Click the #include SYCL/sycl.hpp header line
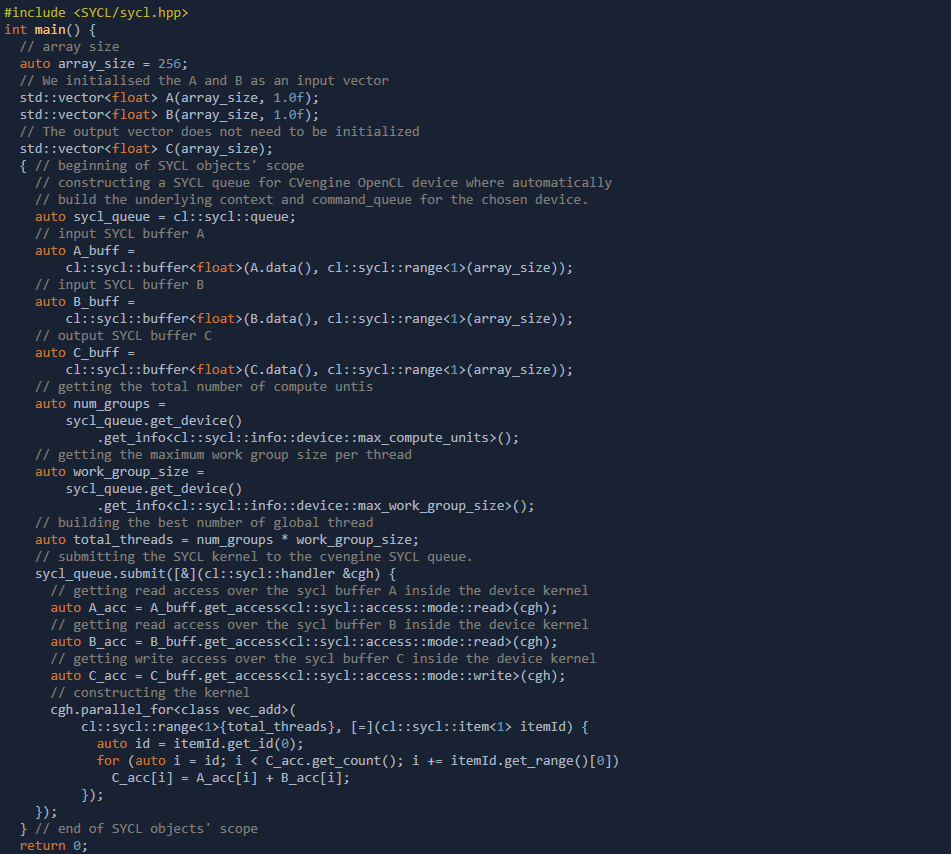Screen dimensions: 951x854 point(96,12)
